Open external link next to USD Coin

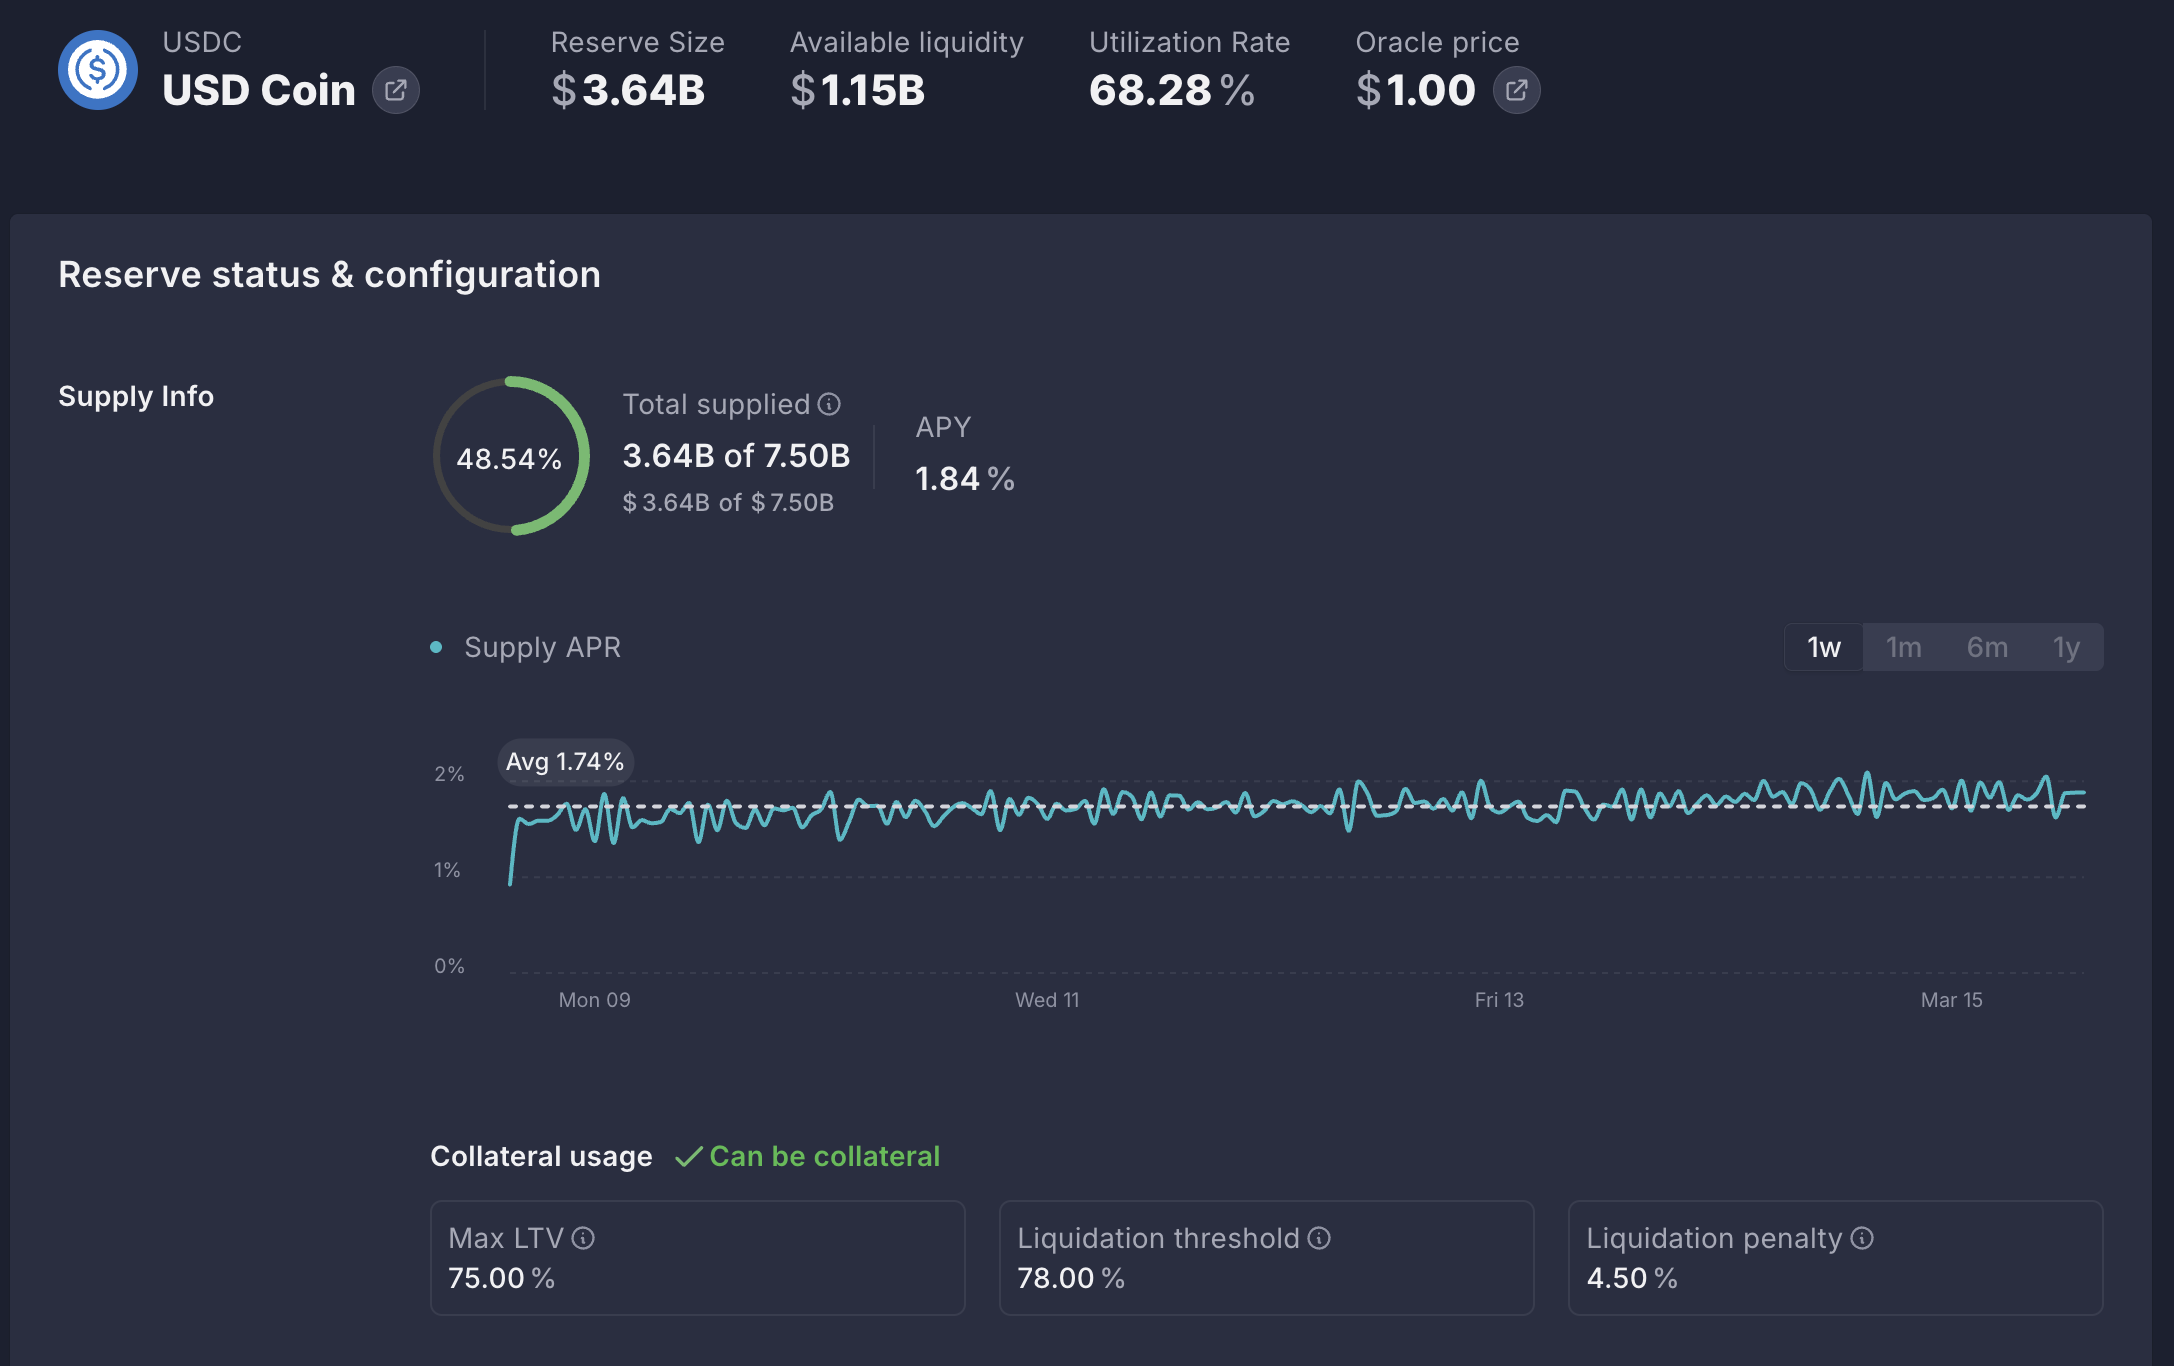396,90
